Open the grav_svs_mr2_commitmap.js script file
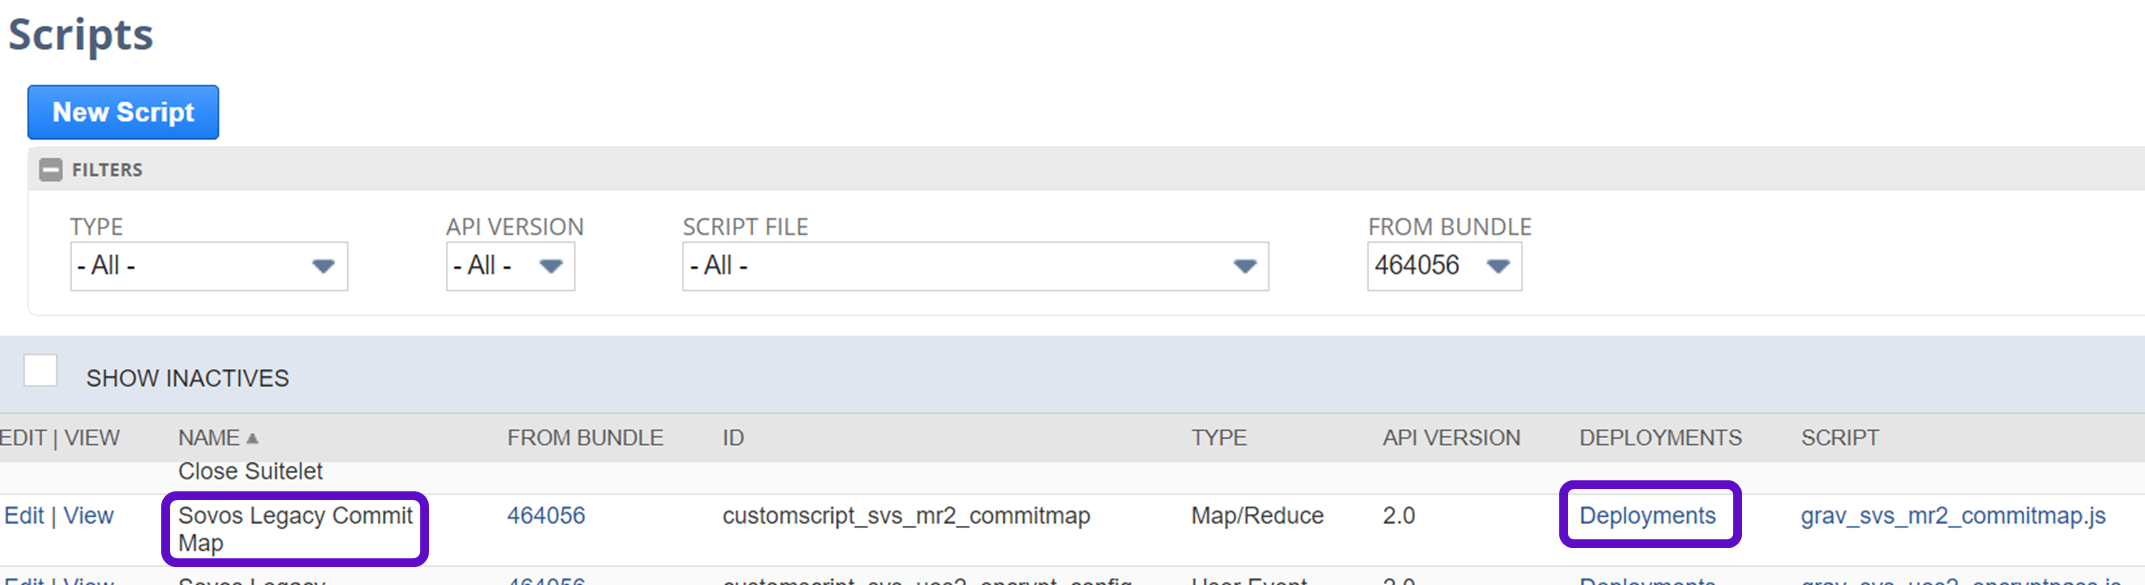The width and height of the screenshot is (2145, 585). tap(1953, 516)
